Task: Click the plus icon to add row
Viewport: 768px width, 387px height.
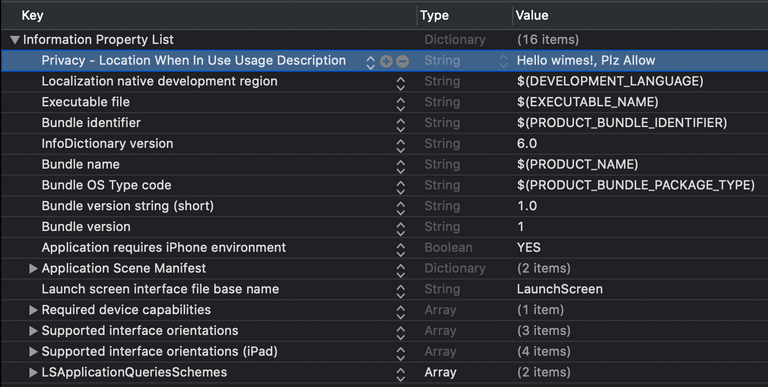Action: [386, 61]
